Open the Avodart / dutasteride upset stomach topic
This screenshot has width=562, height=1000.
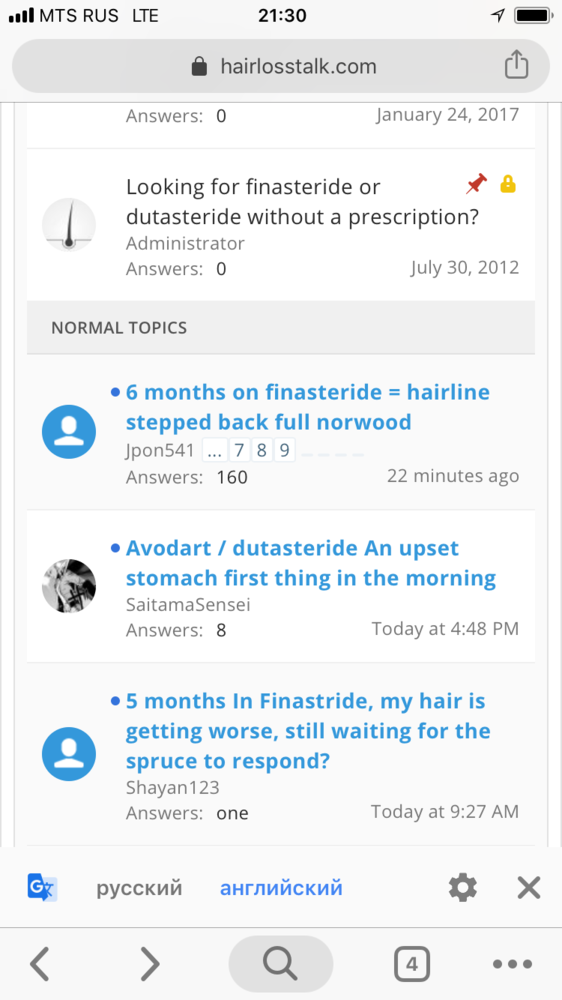[x=311, y=563]
